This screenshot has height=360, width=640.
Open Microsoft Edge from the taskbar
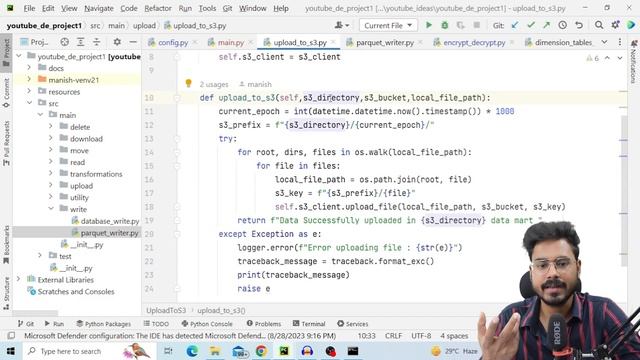click(x=192, y=351)
